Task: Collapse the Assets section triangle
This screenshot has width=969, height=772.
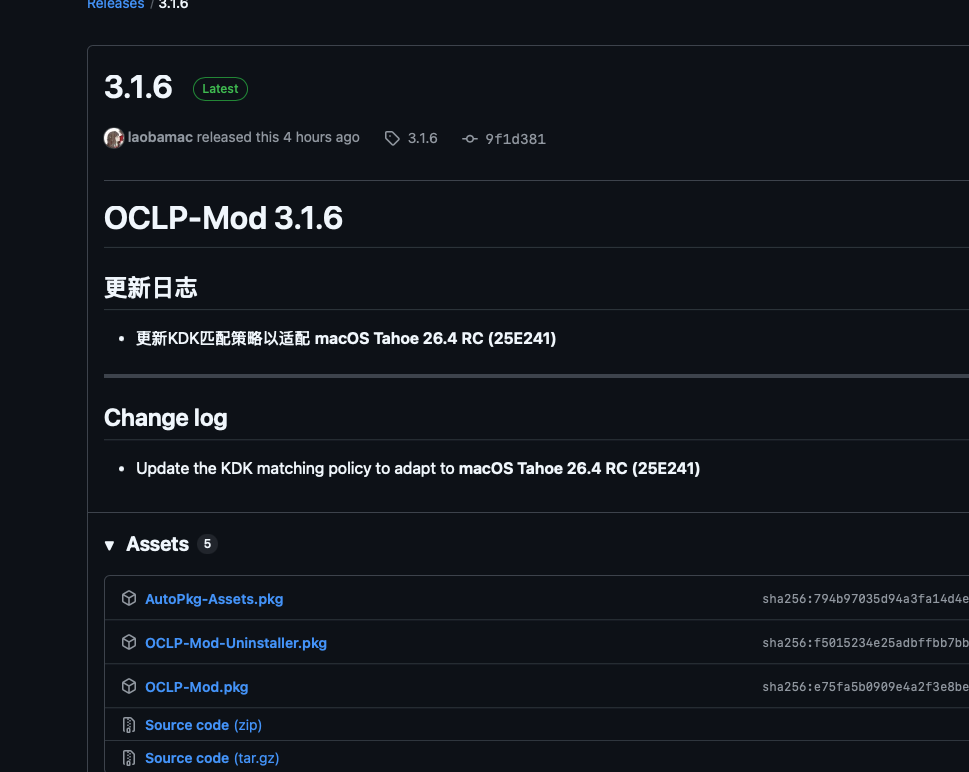Action: pos(110,545)
